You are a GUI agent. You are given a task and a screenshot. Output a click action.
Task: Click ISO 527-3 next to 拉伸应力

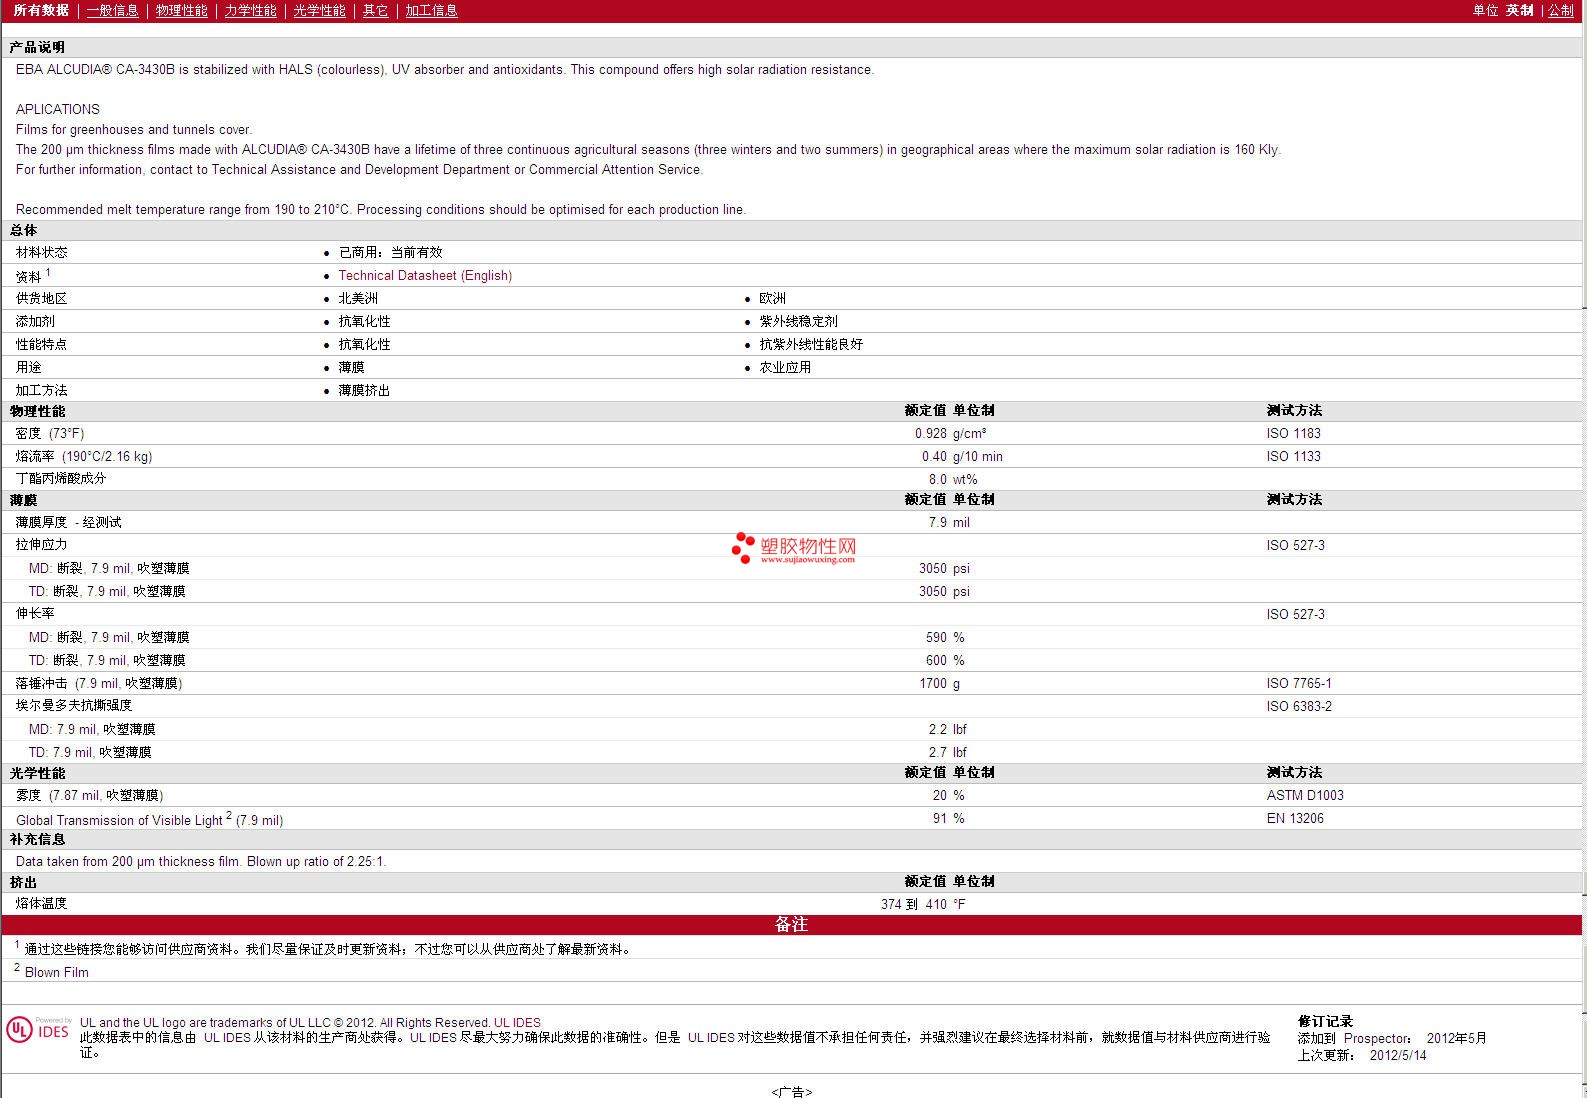coord(1295,545)
